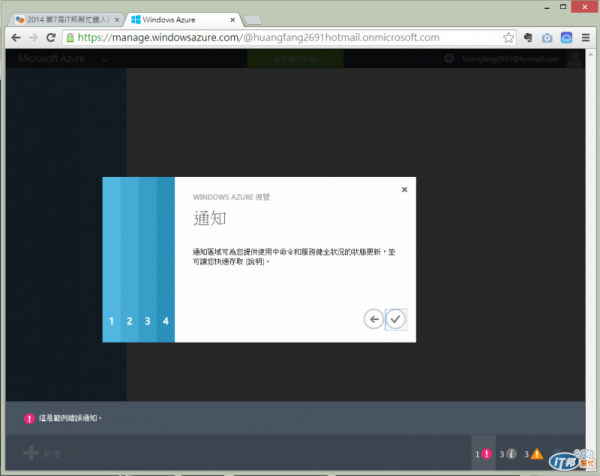Click the user avatar icon
The height and width of the screenshot is (476, 600).
(x=575, y=59)
